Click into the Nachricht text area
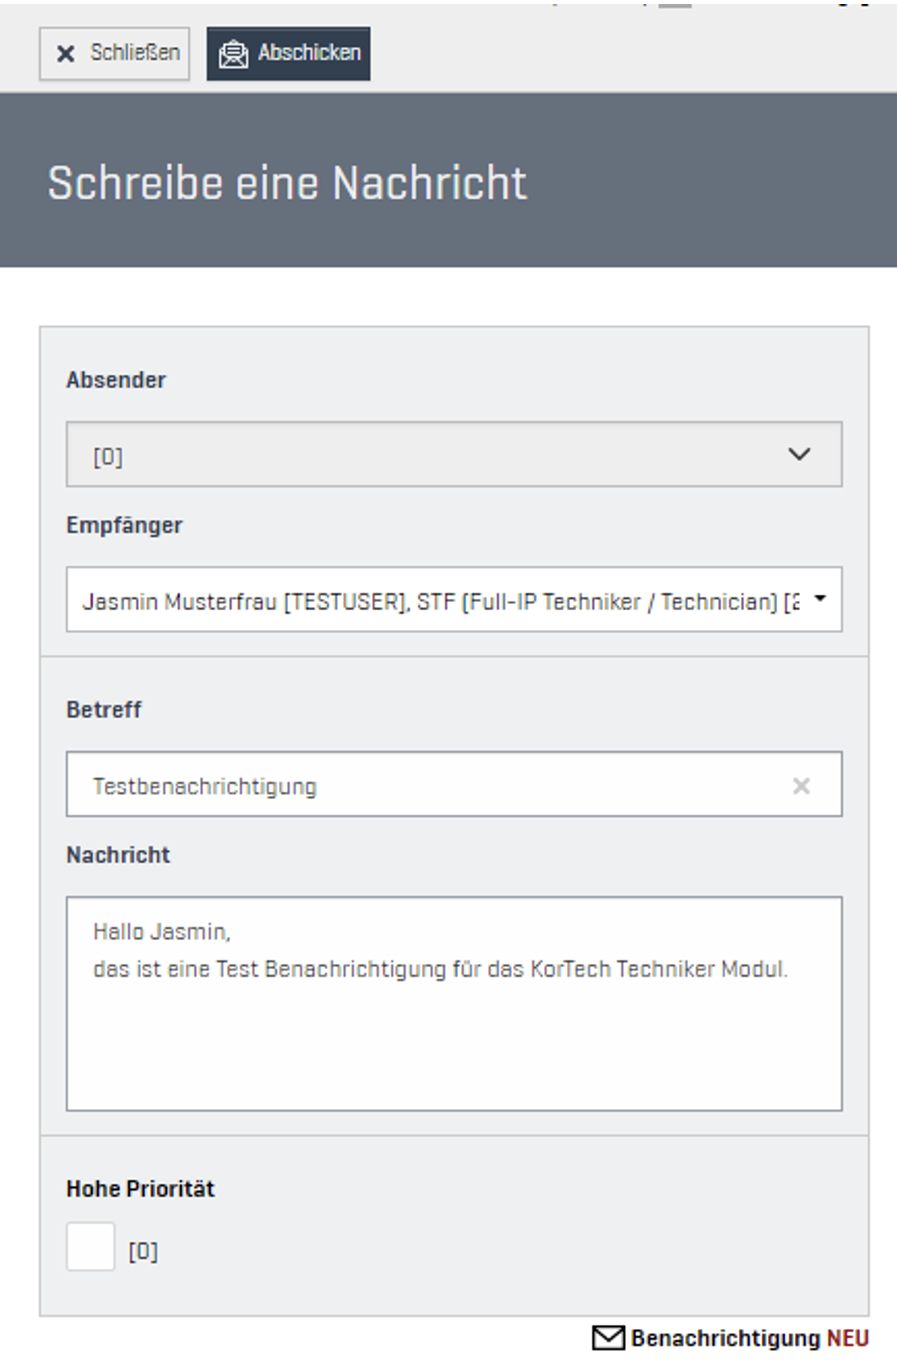The image size is (898, 1362). (454, 1030)
